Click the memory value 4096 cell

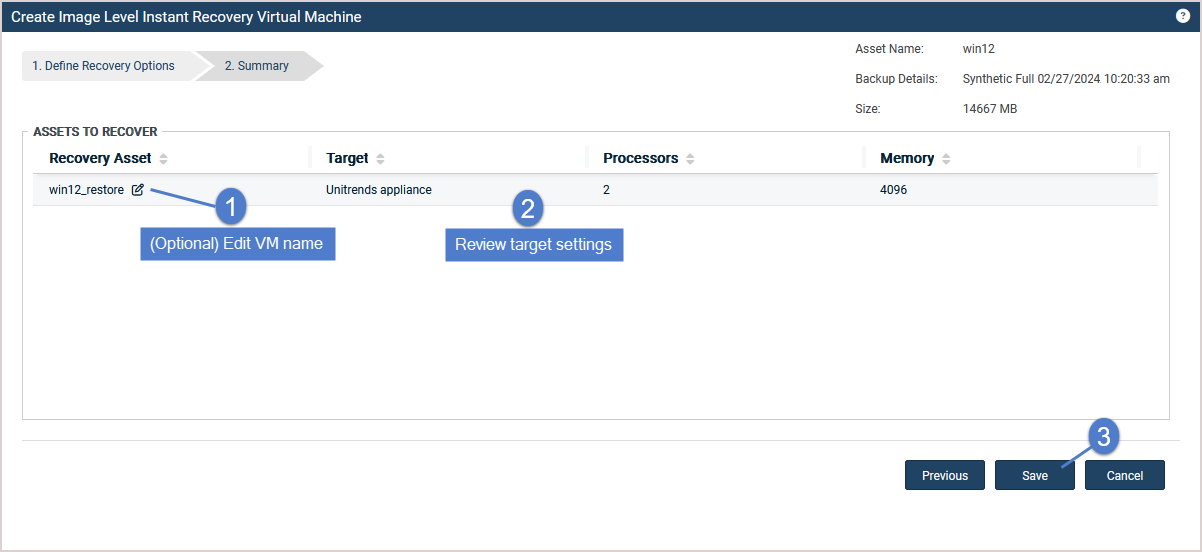tap(894, 189)
